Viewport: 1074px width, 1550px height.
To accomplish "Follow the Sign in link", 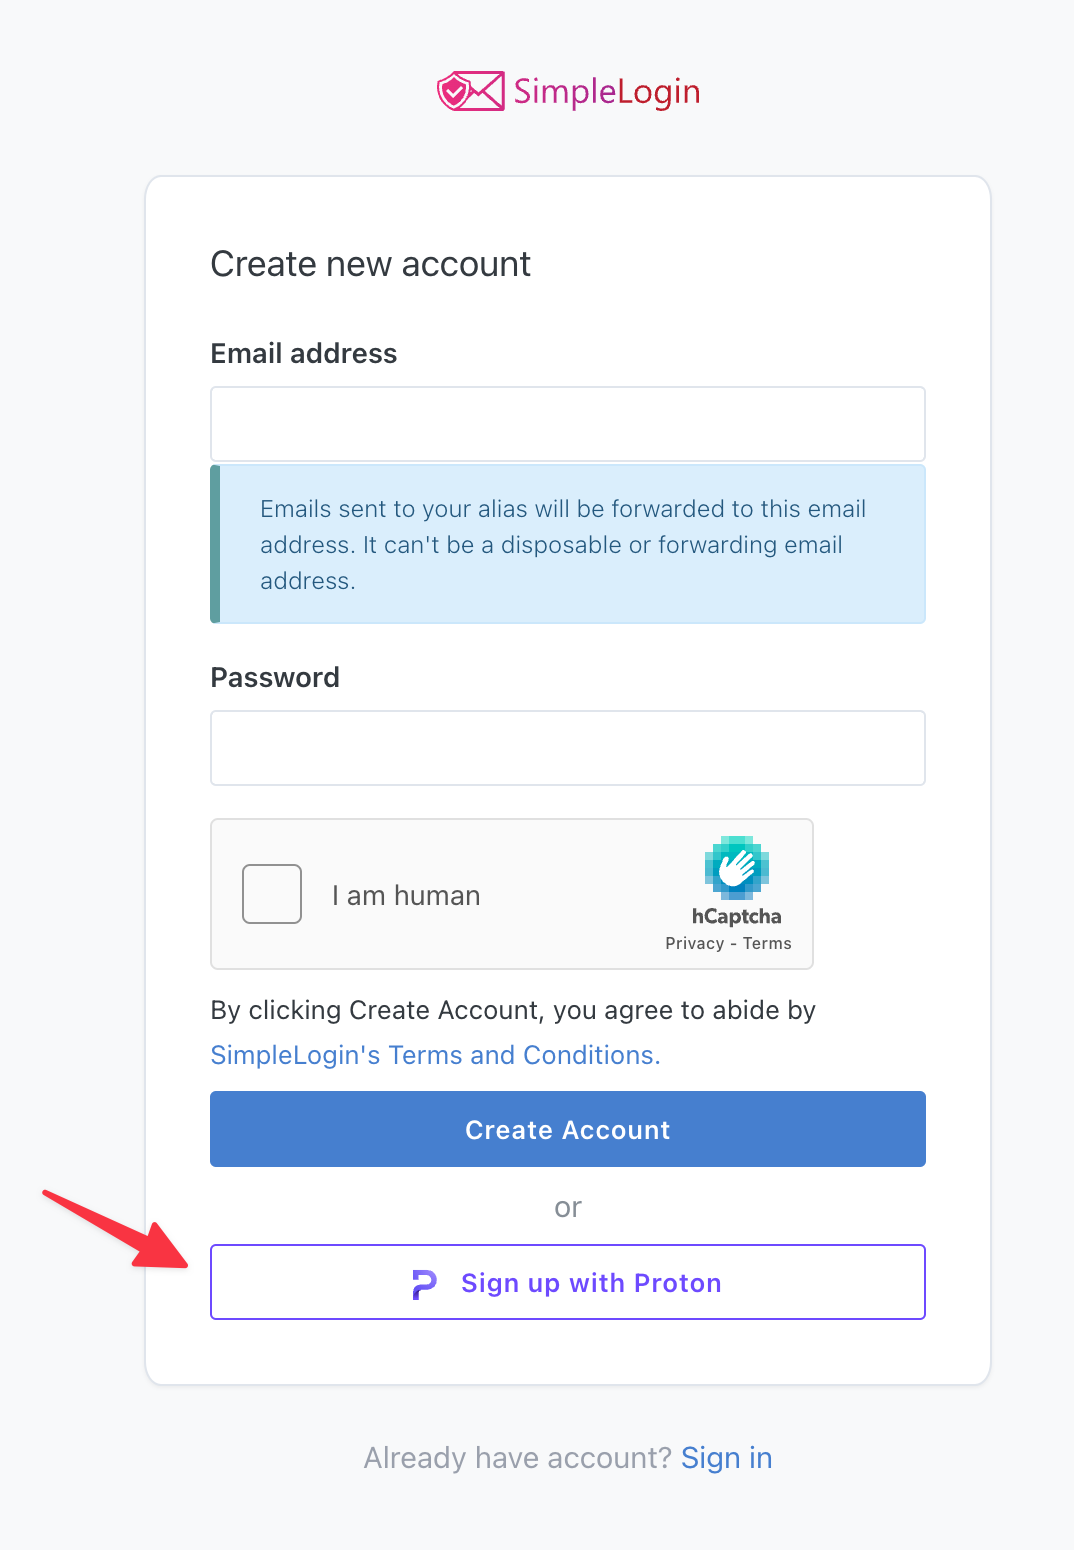I will (727, 1458).
